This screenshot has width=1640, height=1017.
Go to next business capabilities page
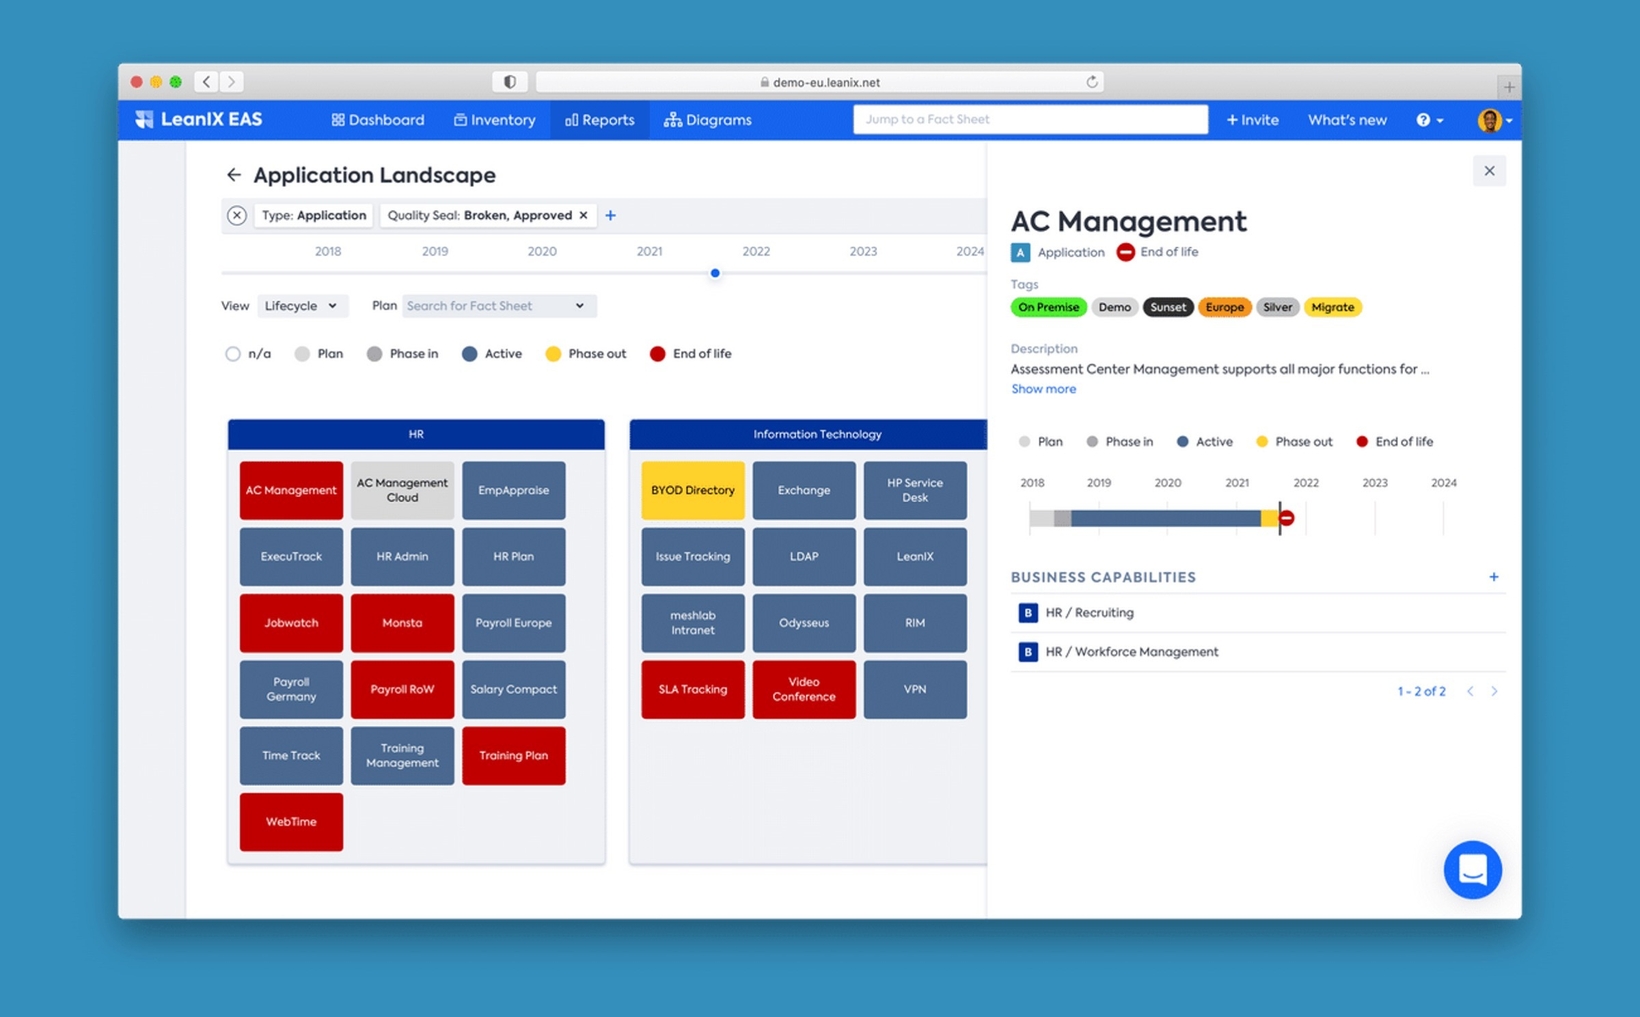[x=1494, y=691]
